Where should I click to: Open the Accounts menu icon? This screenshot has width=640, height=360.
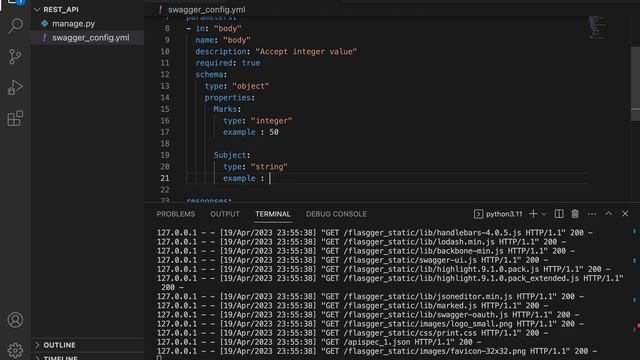tap(15, 320)
